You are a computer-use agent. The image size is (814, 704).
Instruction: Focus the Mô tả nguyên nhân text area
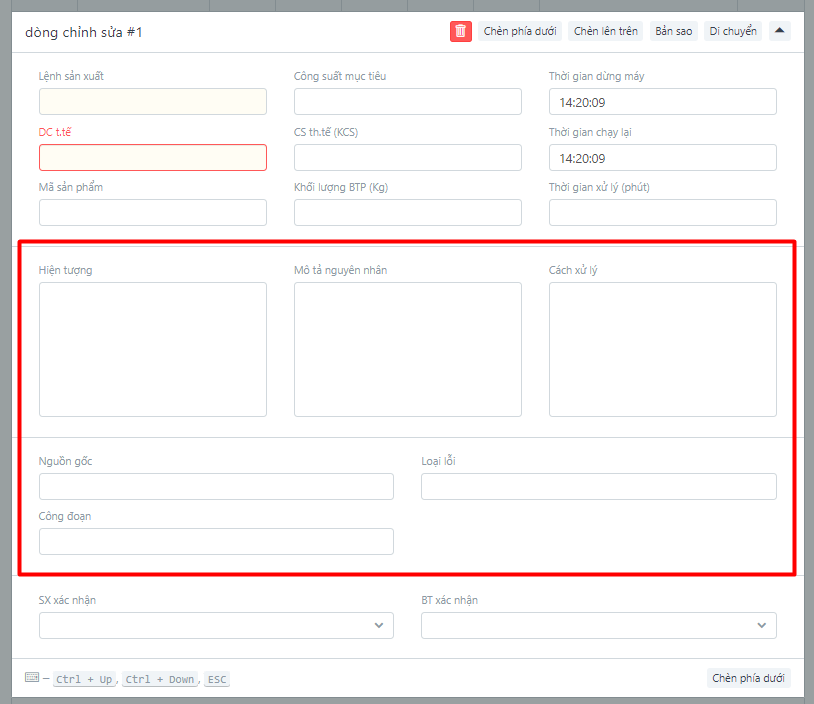click(x=408, y=349)
